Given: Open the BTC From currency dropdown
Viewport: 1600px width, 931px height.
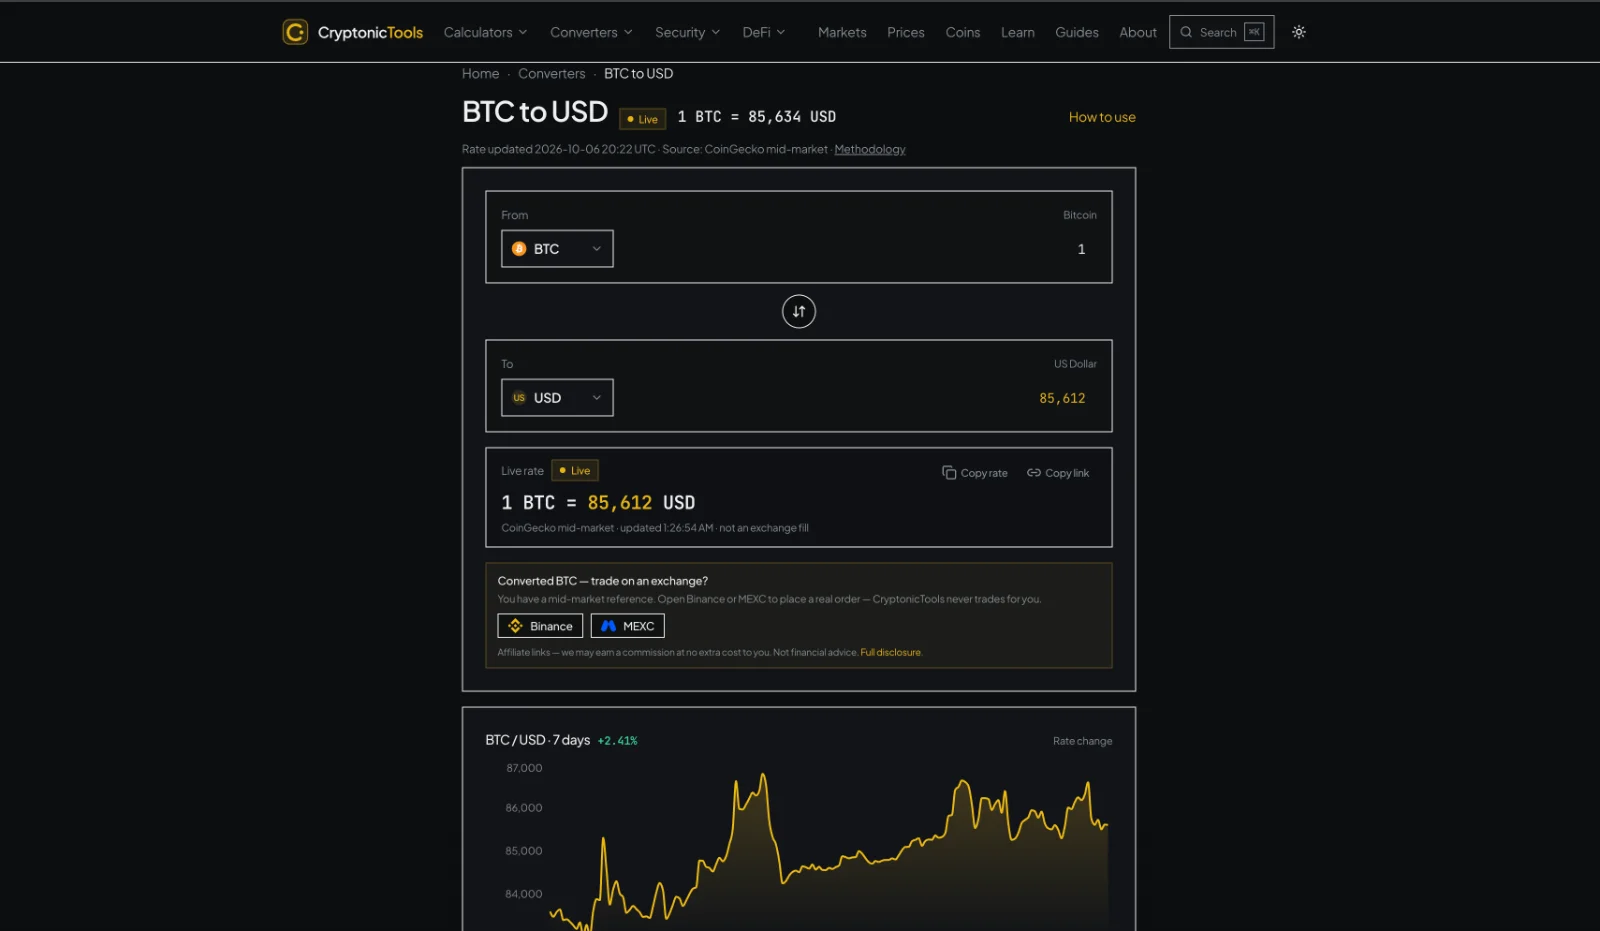Looking at the screenshot, I should [x=557, y=249].
